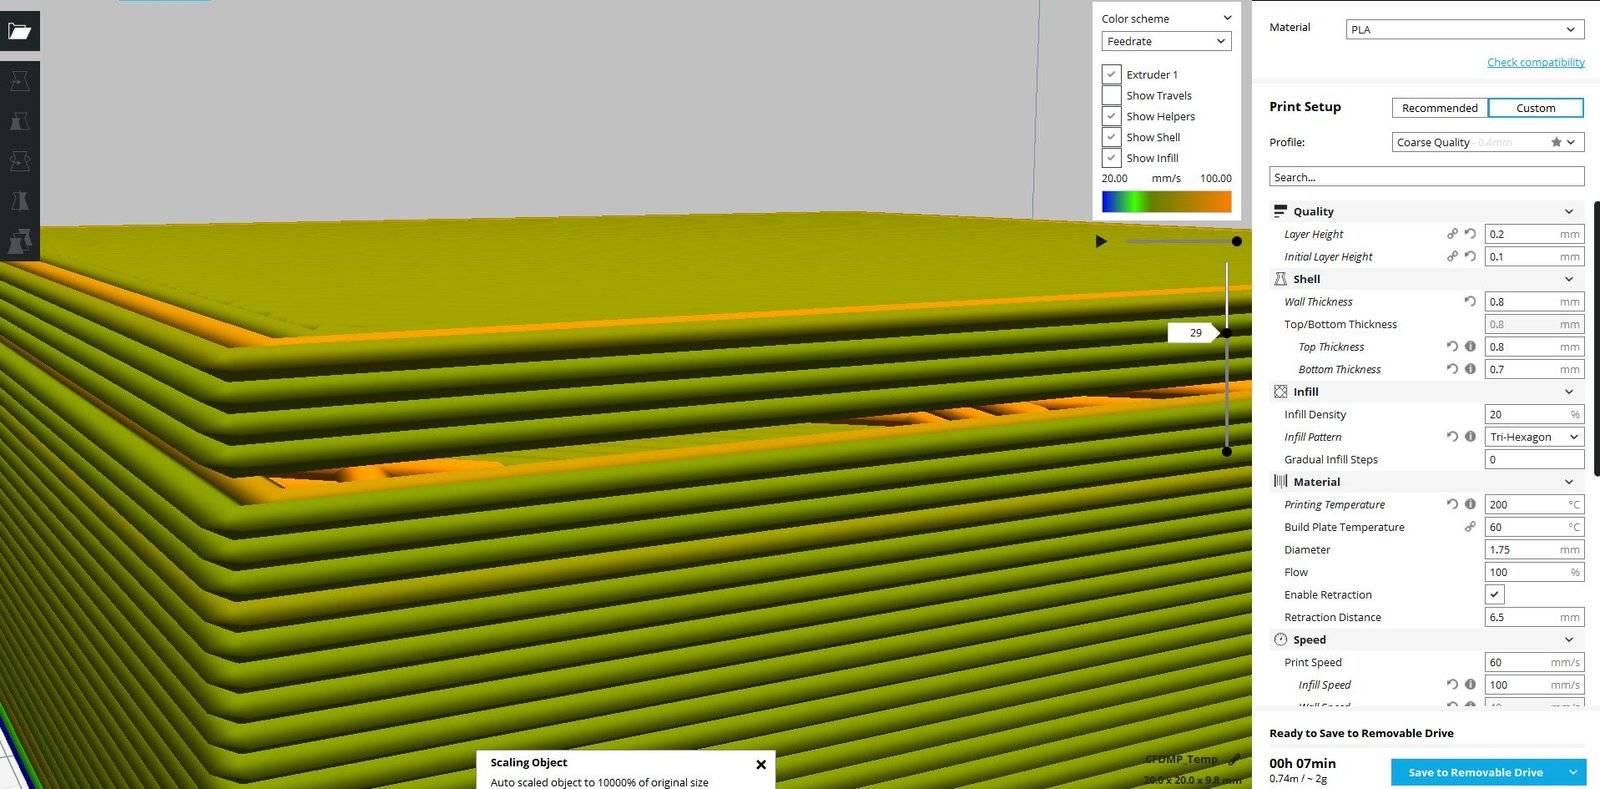
Task: Toggle the Enable Retraction checkbox
Action: (1494, 595)
